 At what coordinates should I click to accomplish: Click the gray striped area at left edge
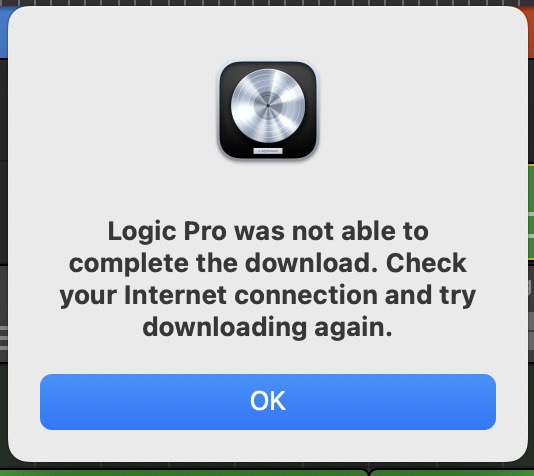pyautogui.click(x=3, y=337)
